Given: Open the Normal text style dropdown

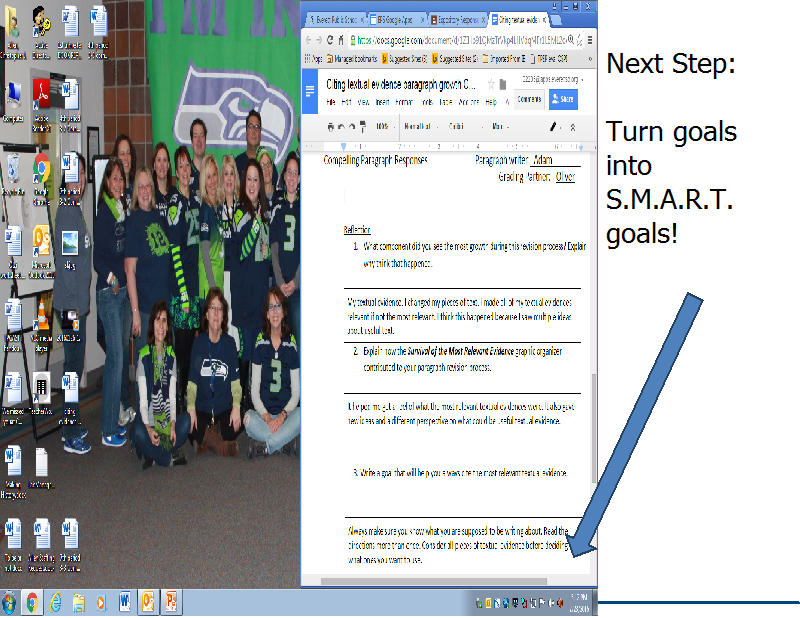Looking at the screenshot, I should [x=421, y=127].
